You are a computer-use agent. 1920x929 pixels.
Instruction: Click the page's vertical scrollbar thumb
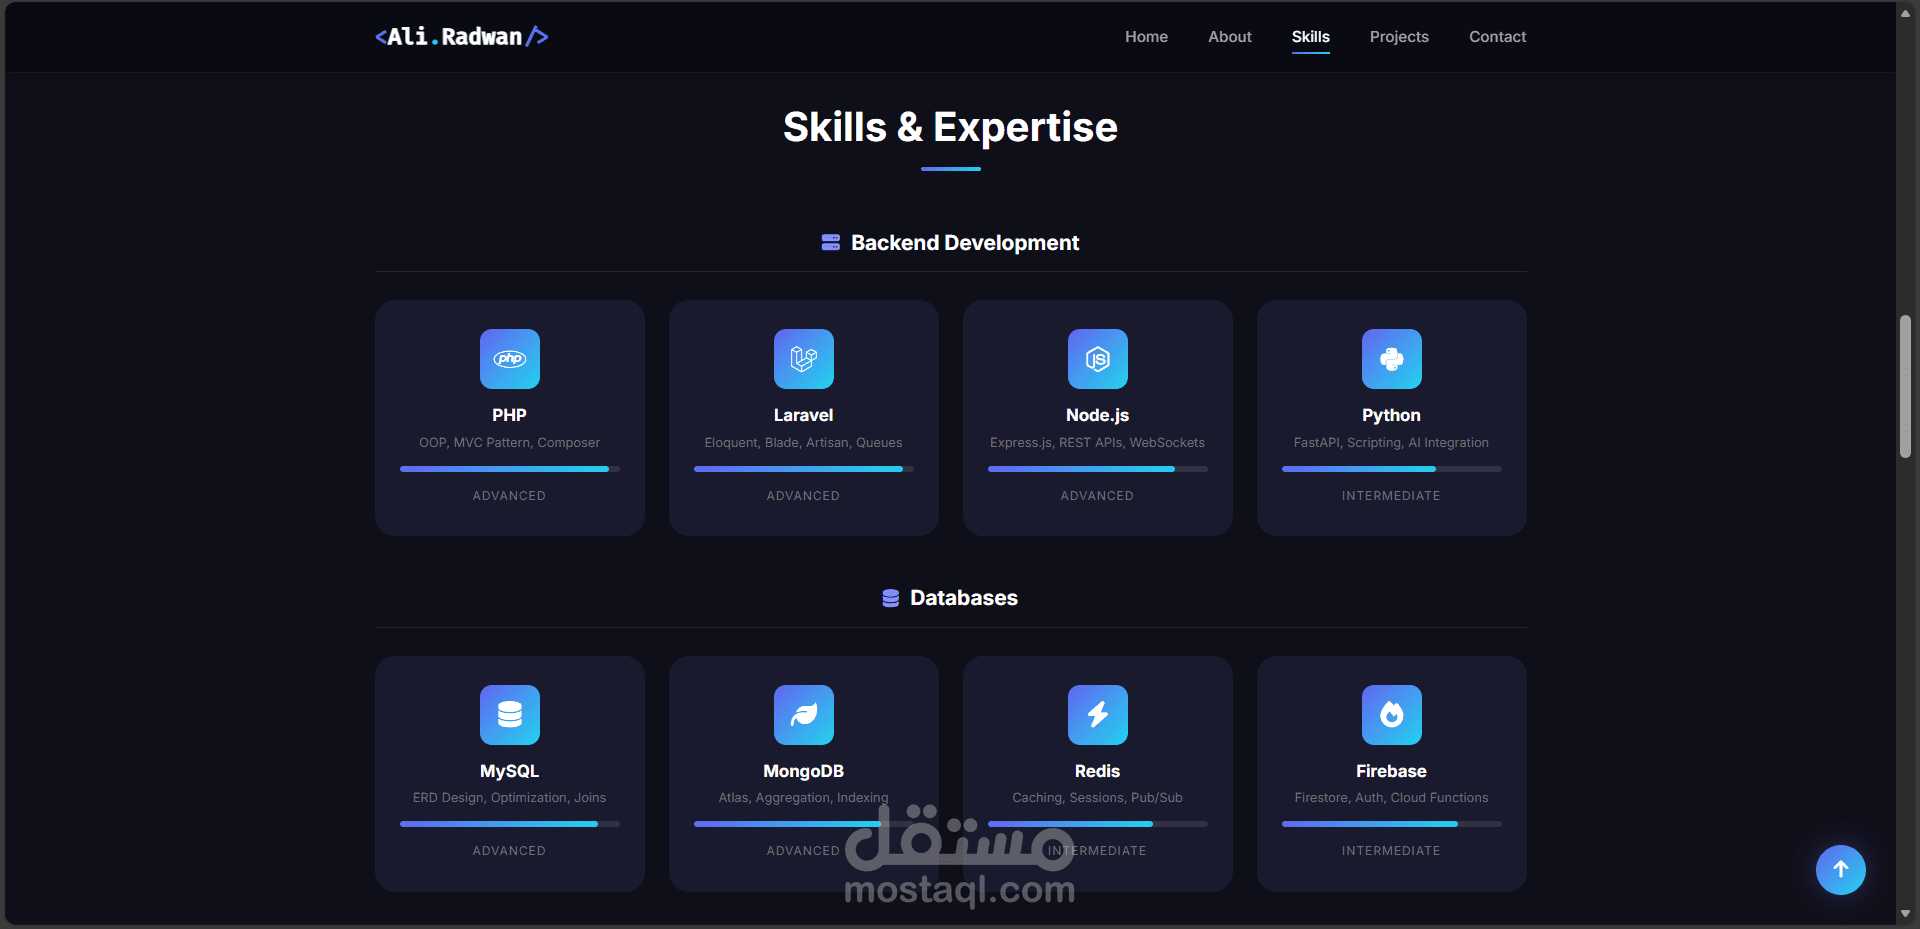pos(1905,387)
